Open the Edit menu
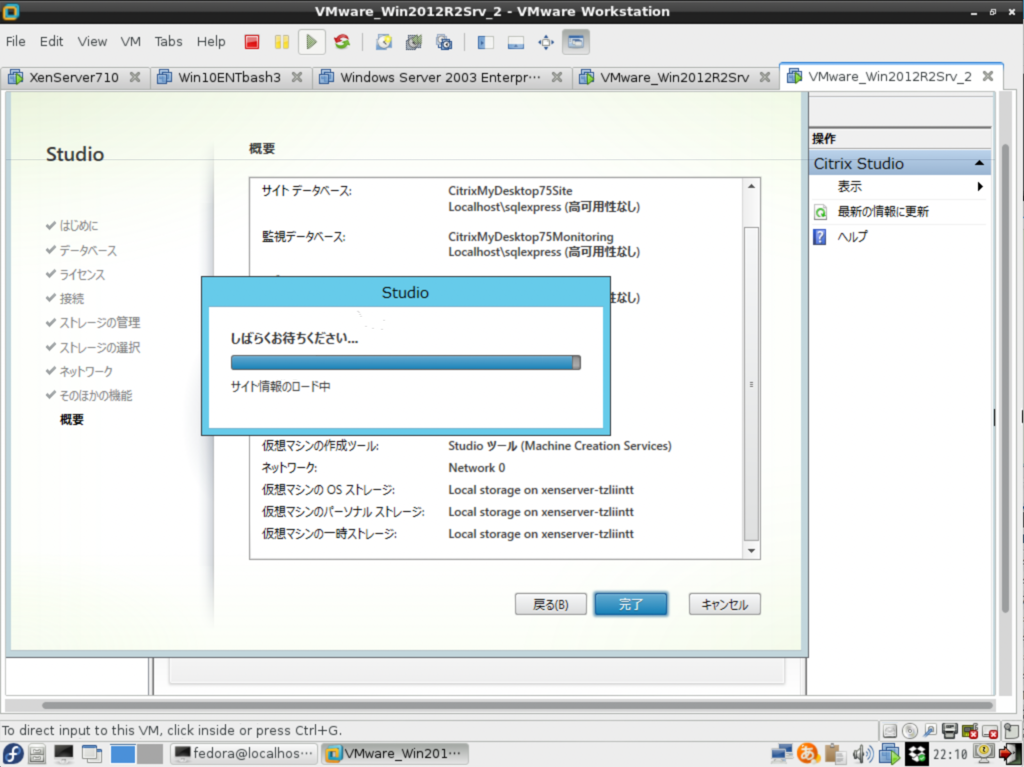Viewport: 1024px width, 767px height. click(x=51, y=41)
